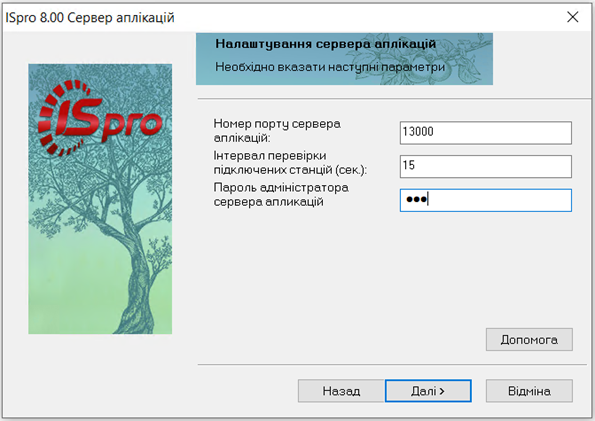Focus the station check interval field
Screen dimensions: 595x421
(485, 166)
